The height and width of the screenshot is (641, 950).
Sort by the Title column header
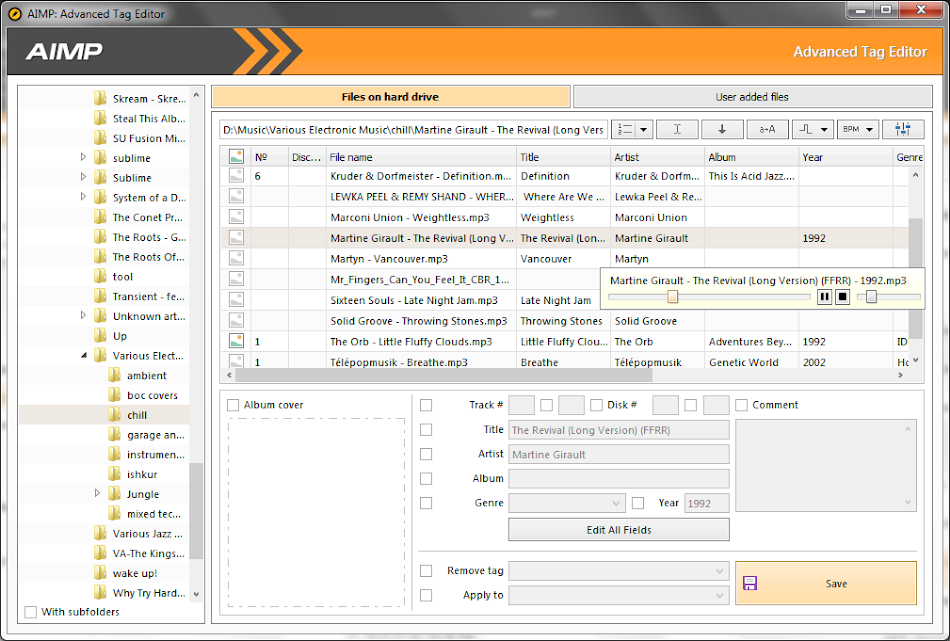563,157
